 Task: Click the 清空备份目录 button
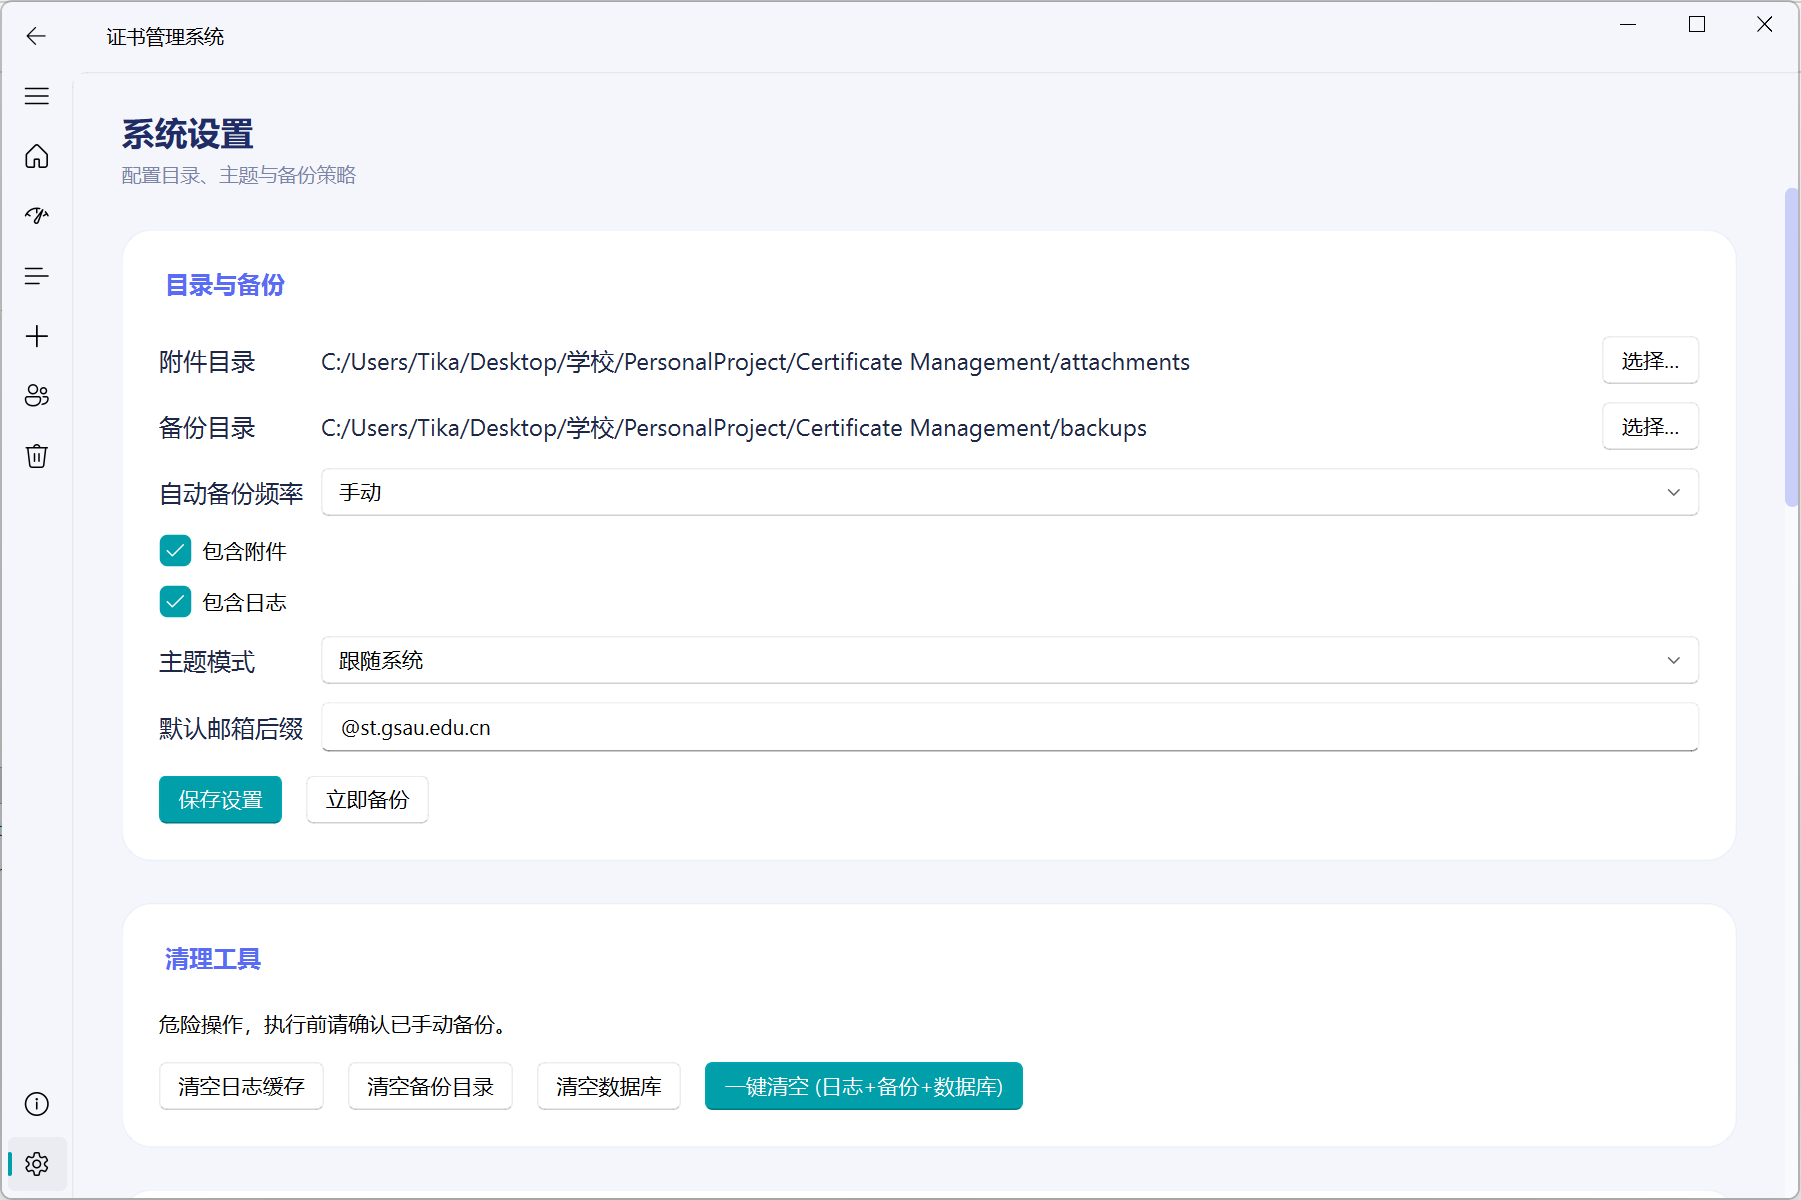430,1086
